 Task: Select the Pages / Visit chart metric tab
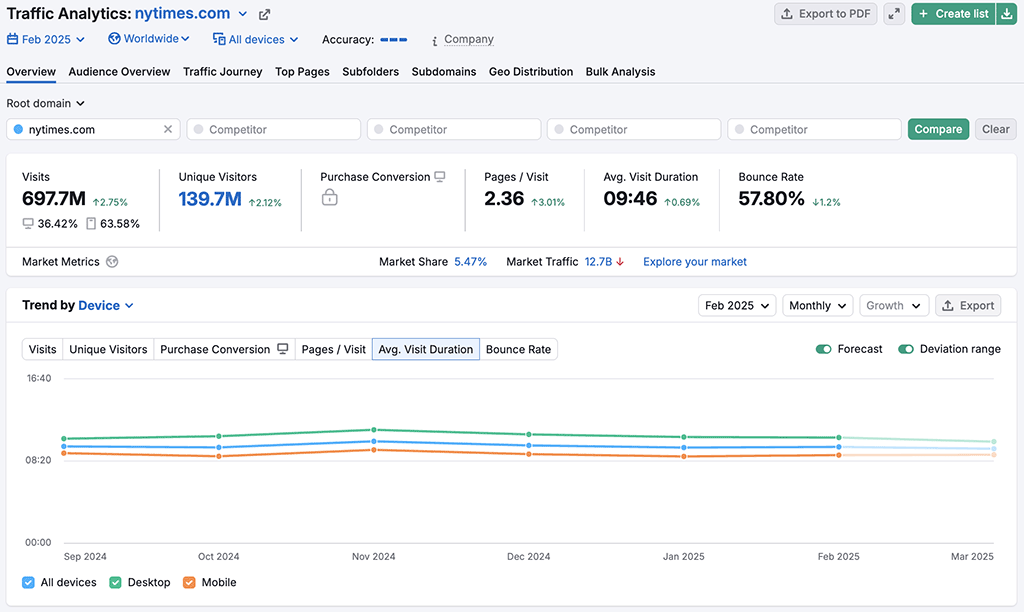coord(334,349)
